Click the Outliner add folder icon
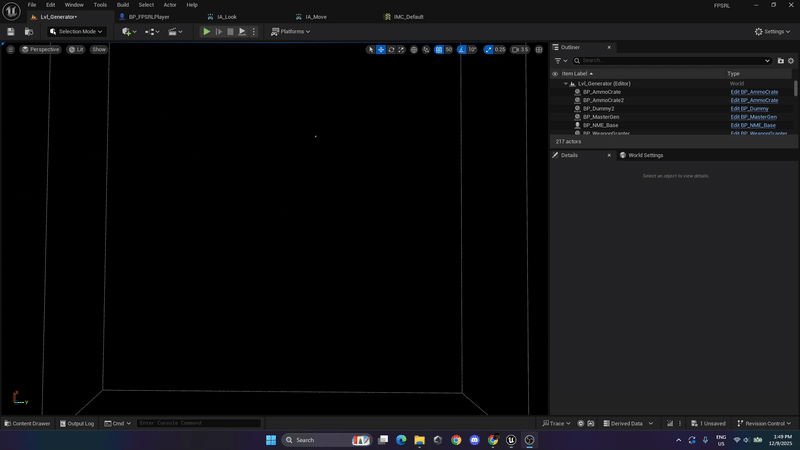The width and height of the screenshot is (800, 450). [781, 61]
